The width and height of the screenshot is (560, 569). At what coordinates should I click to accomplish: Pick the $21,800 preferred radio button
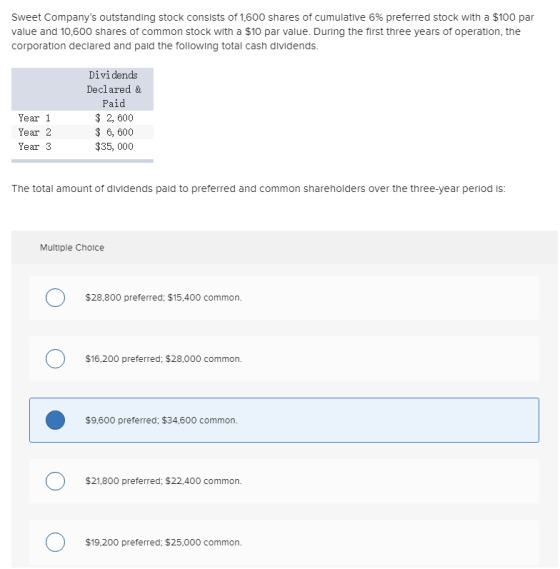point(55,481)
